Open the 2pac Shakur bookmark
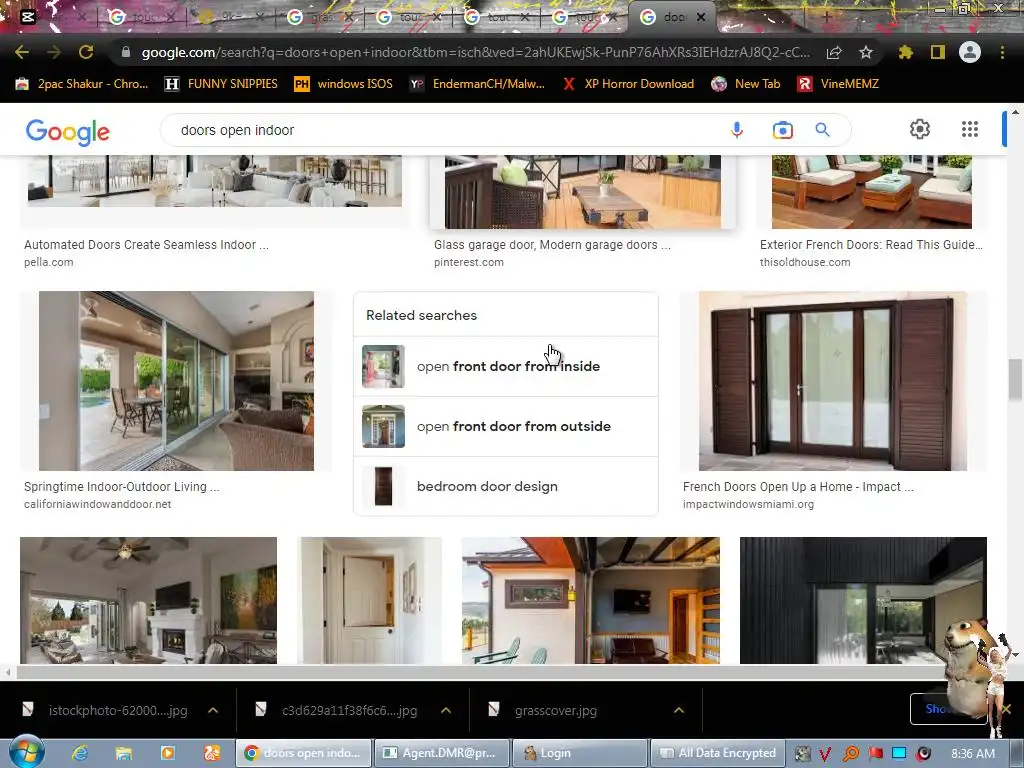The image size is (1024, 768). [82, 84]
